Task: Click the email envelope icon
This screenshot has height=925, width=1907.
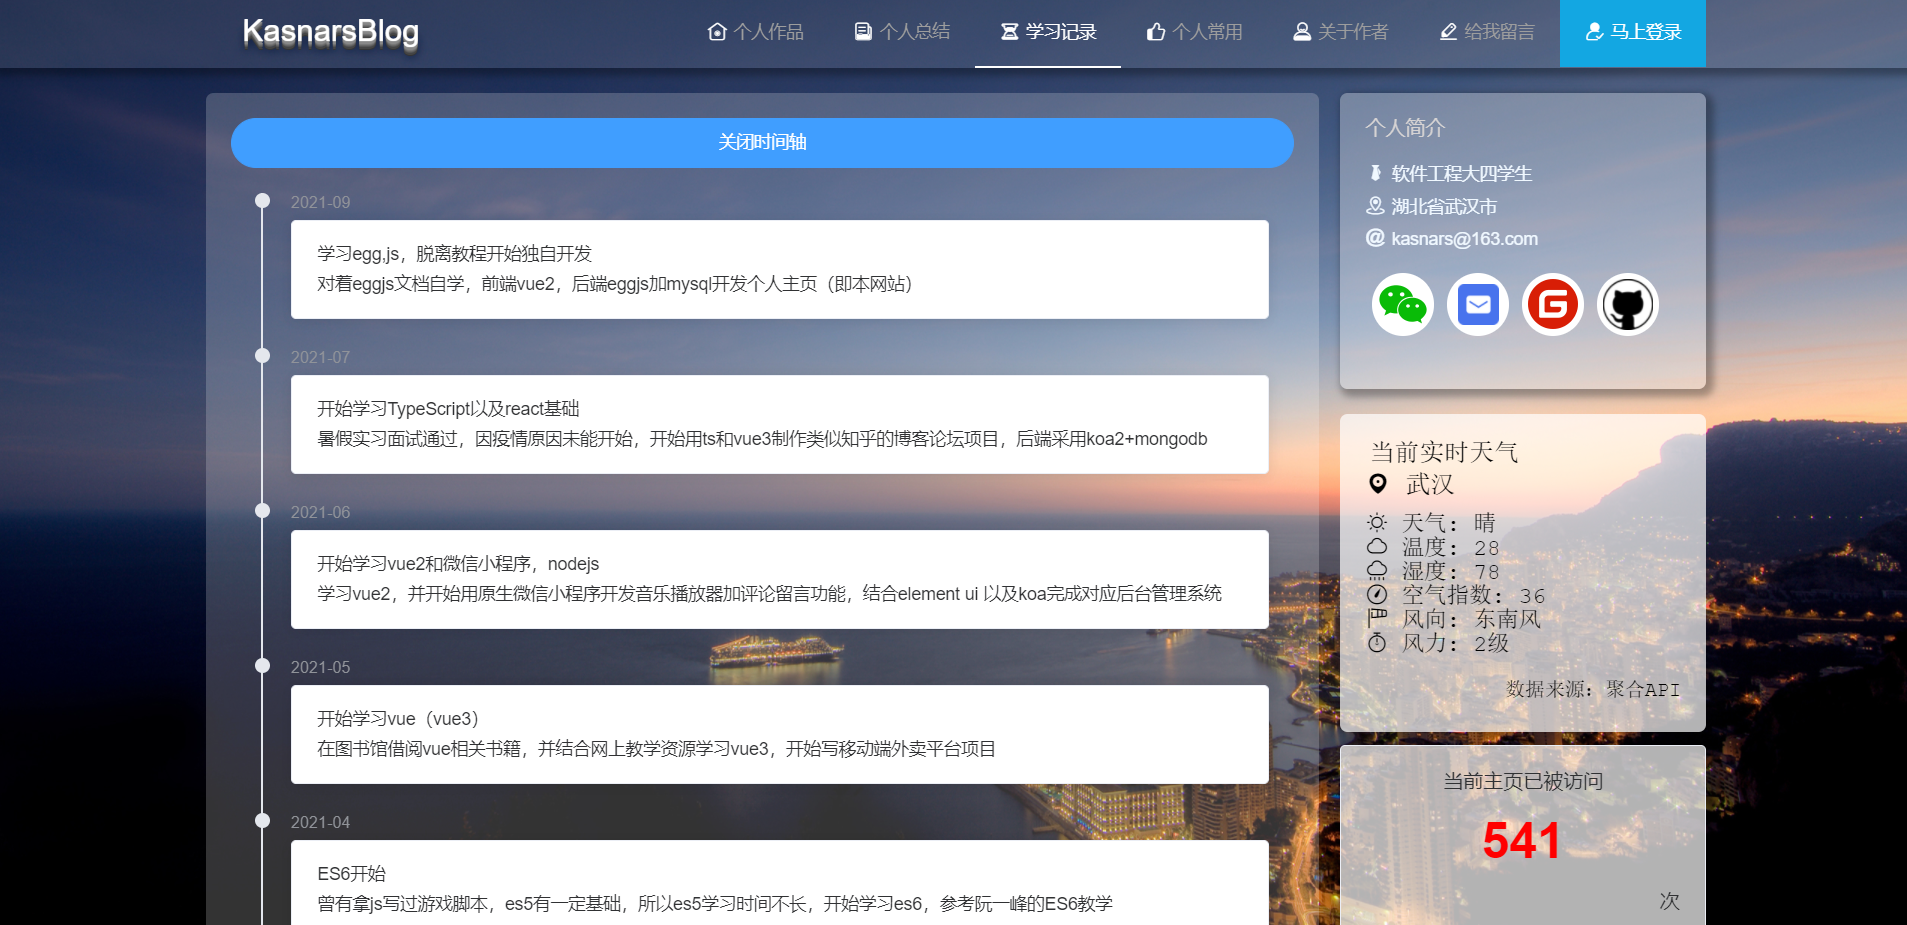Action: tap(1476, 304)
